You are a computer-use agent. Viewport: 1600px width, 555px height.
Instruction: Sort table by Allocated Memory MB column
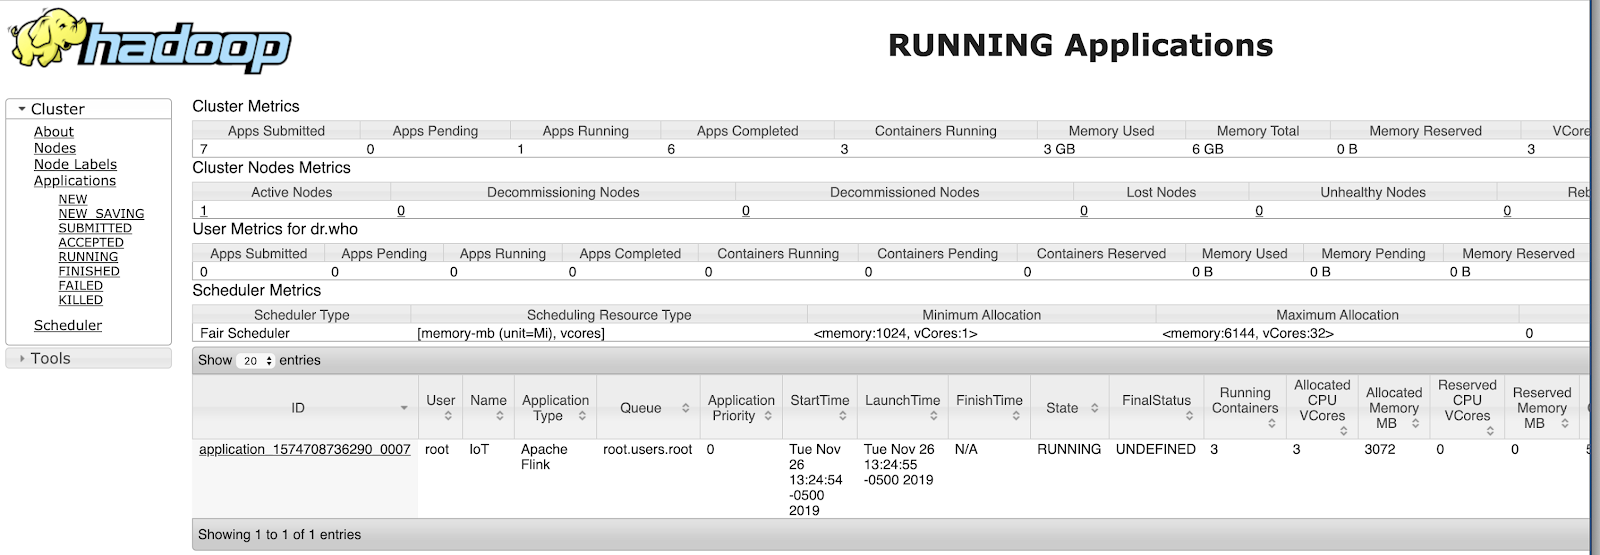click(1394, 407)
